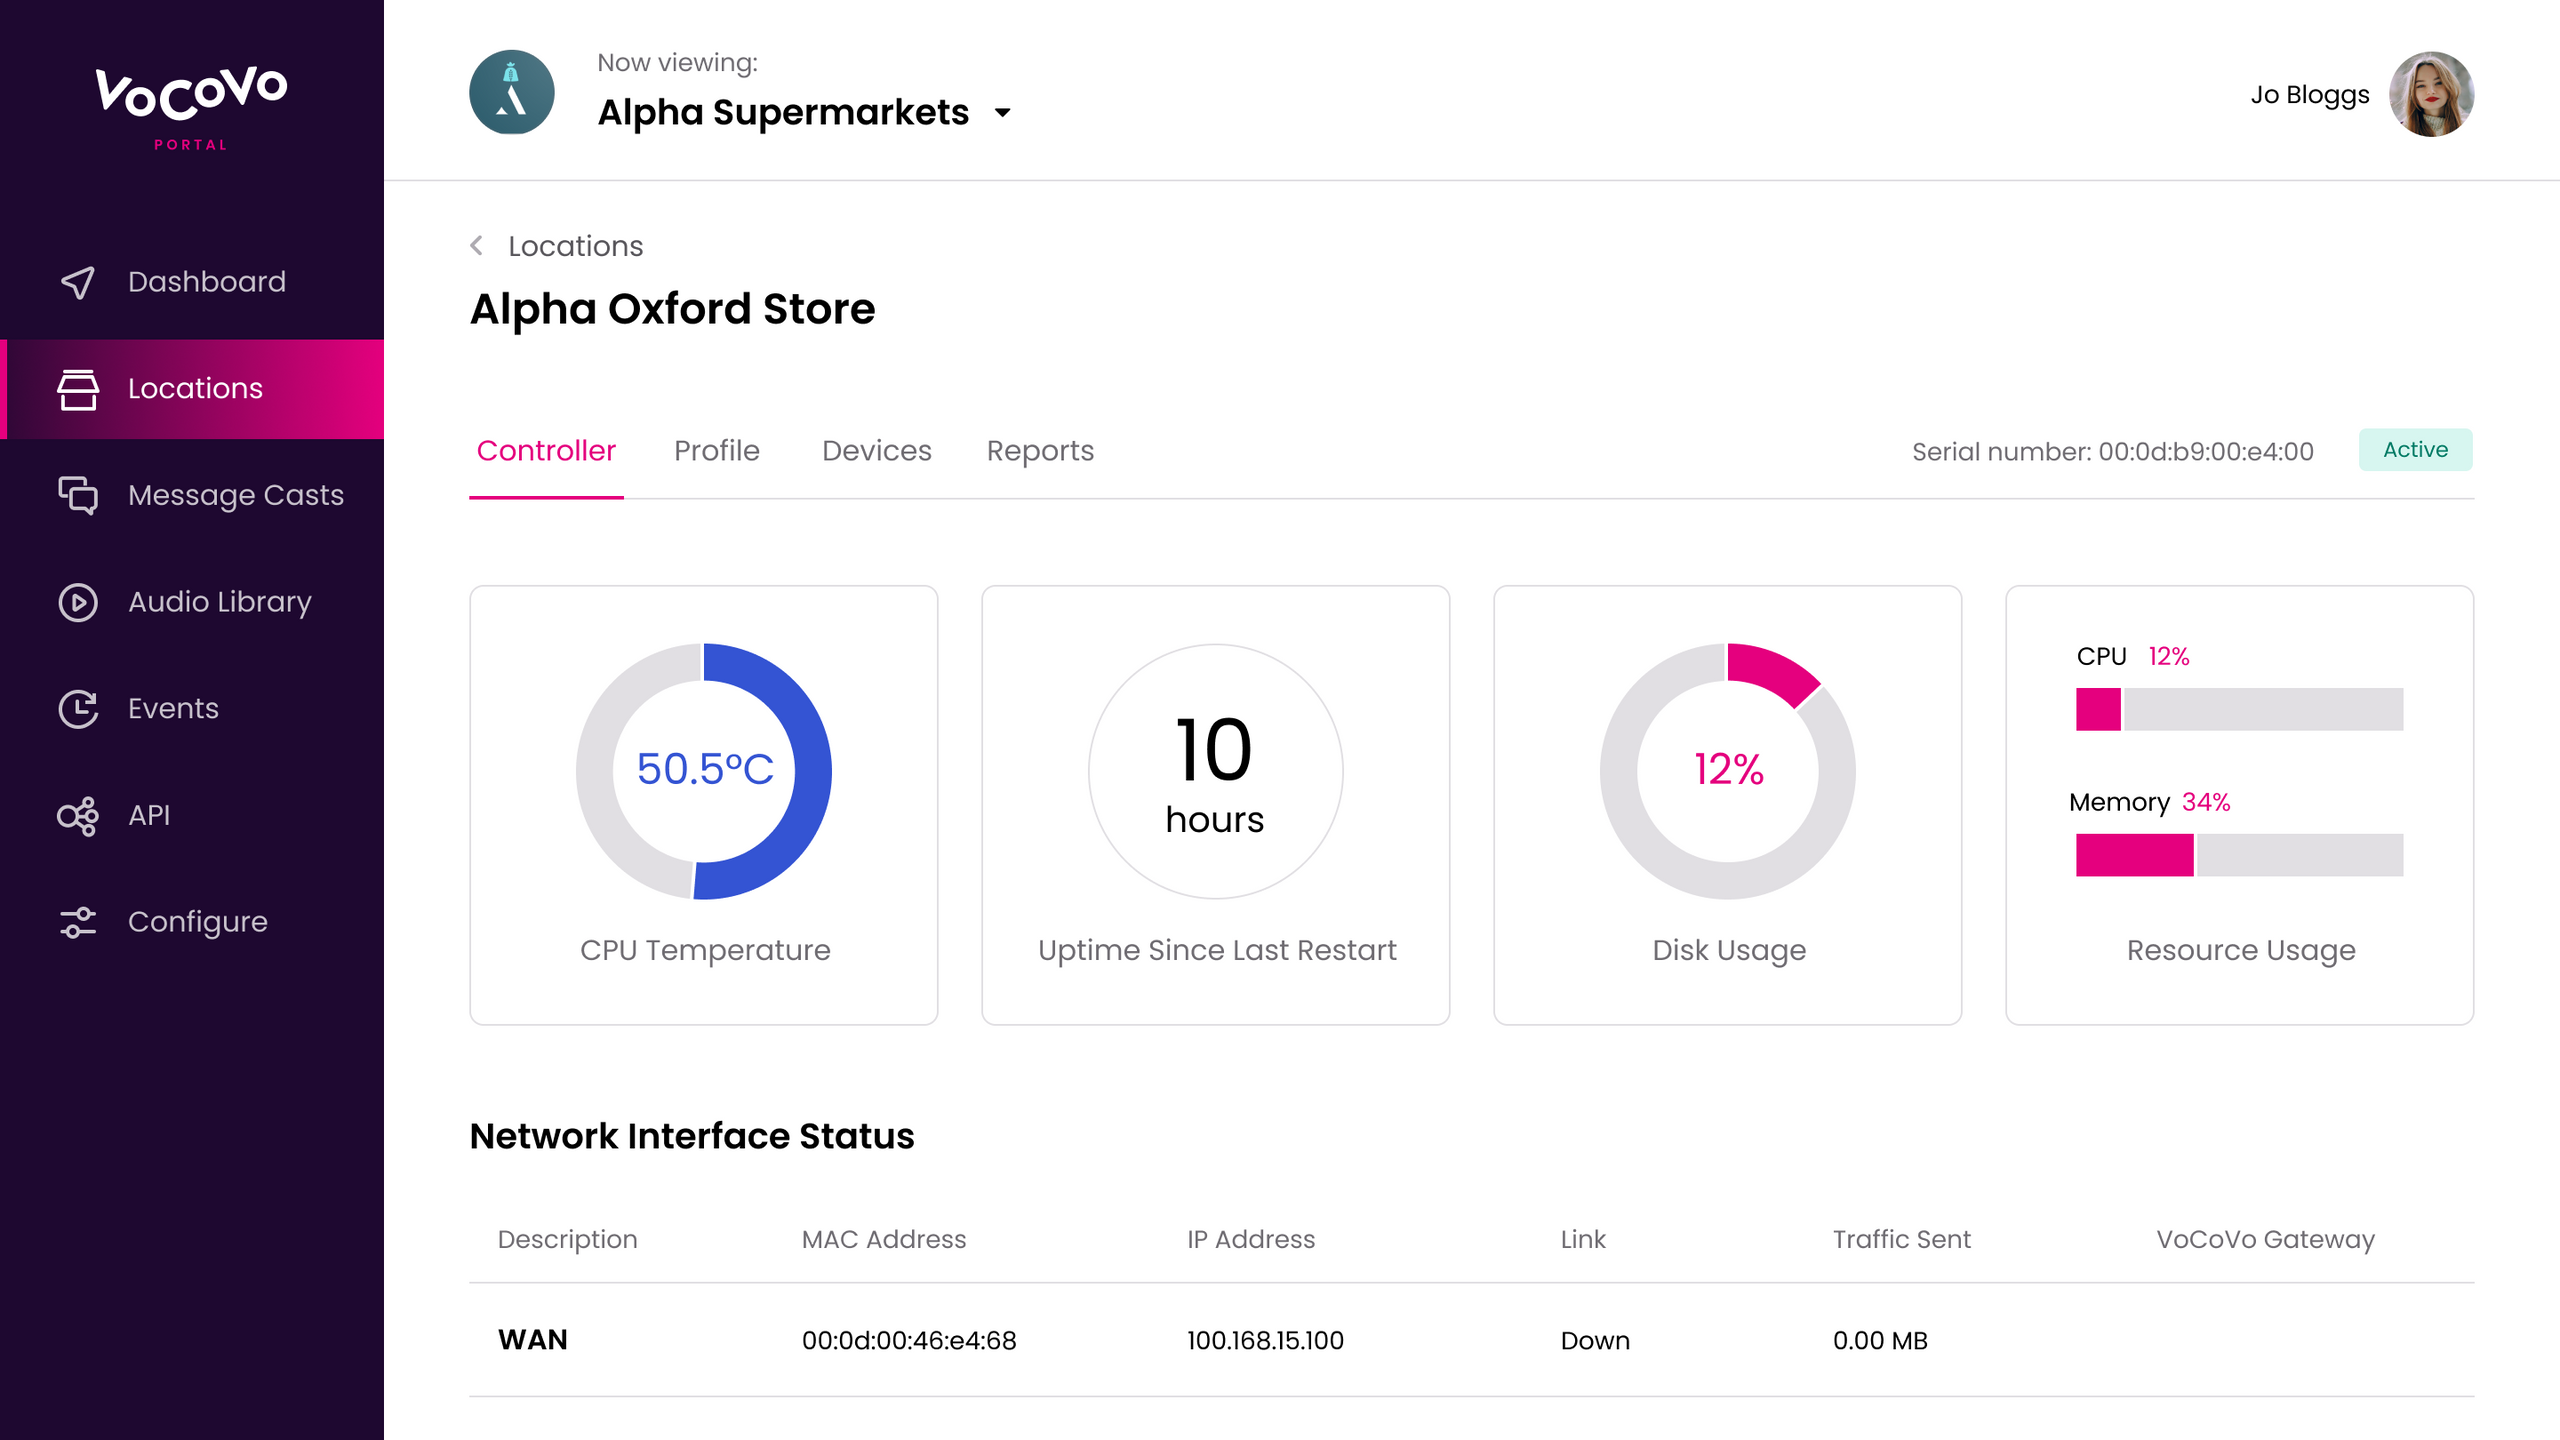
Task: Click the Locations storefront icon
Action: click(x=78, y=389)
